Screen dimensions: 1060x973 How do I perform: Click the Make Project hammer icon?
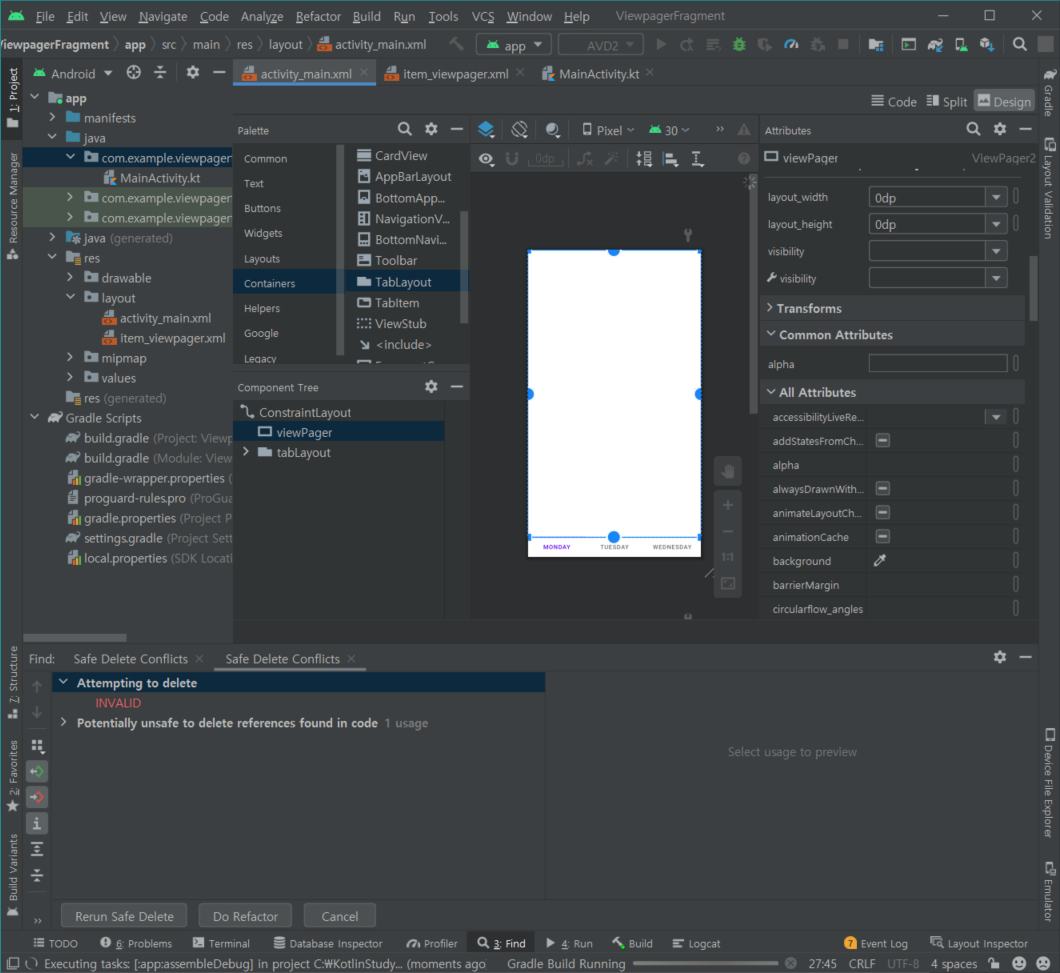coord(457,45)
